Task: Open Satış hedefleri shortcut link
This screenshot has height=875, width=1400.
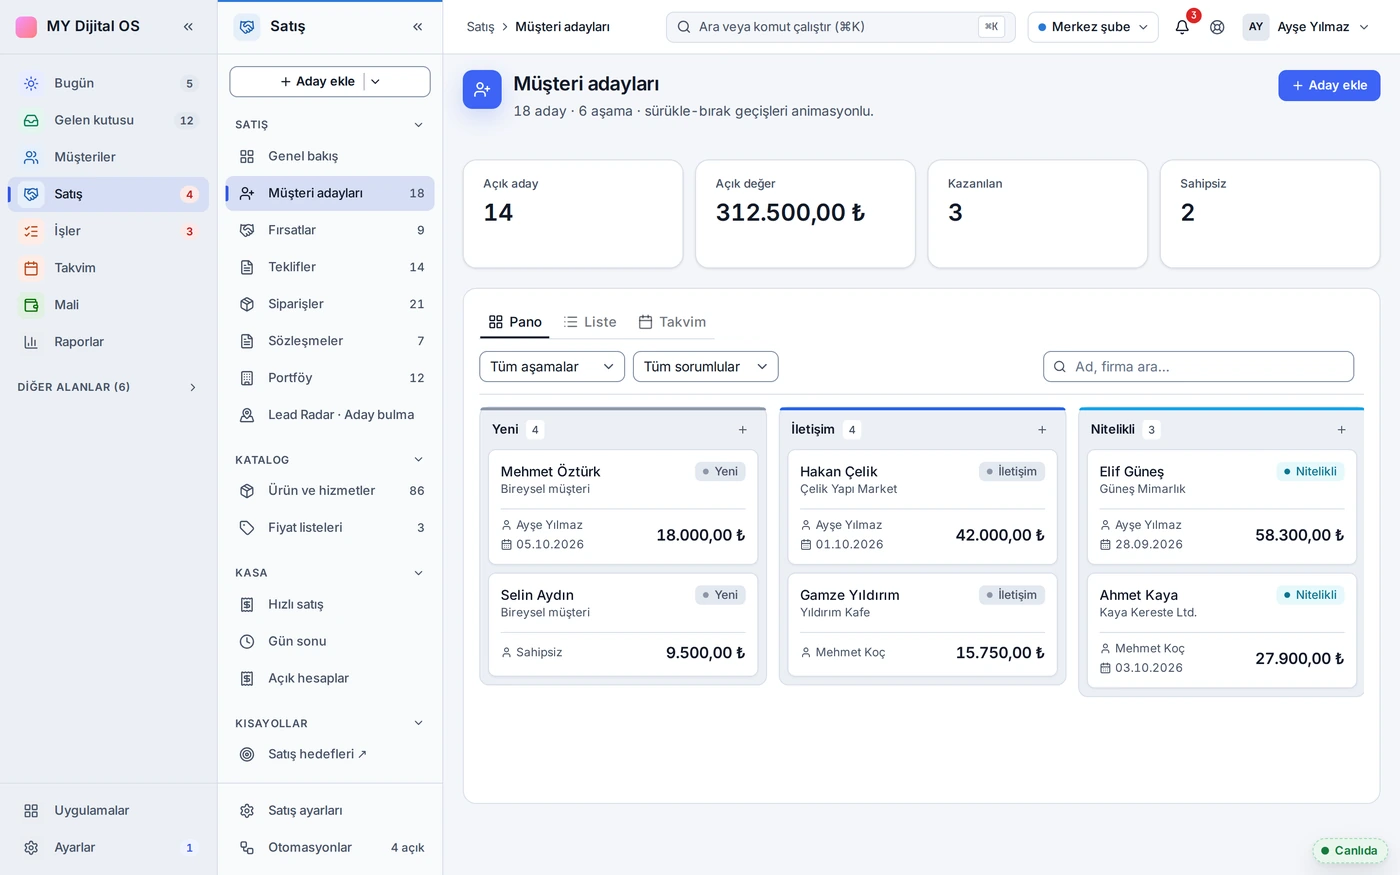Action: pyautogui.click(x=330, y=754)
